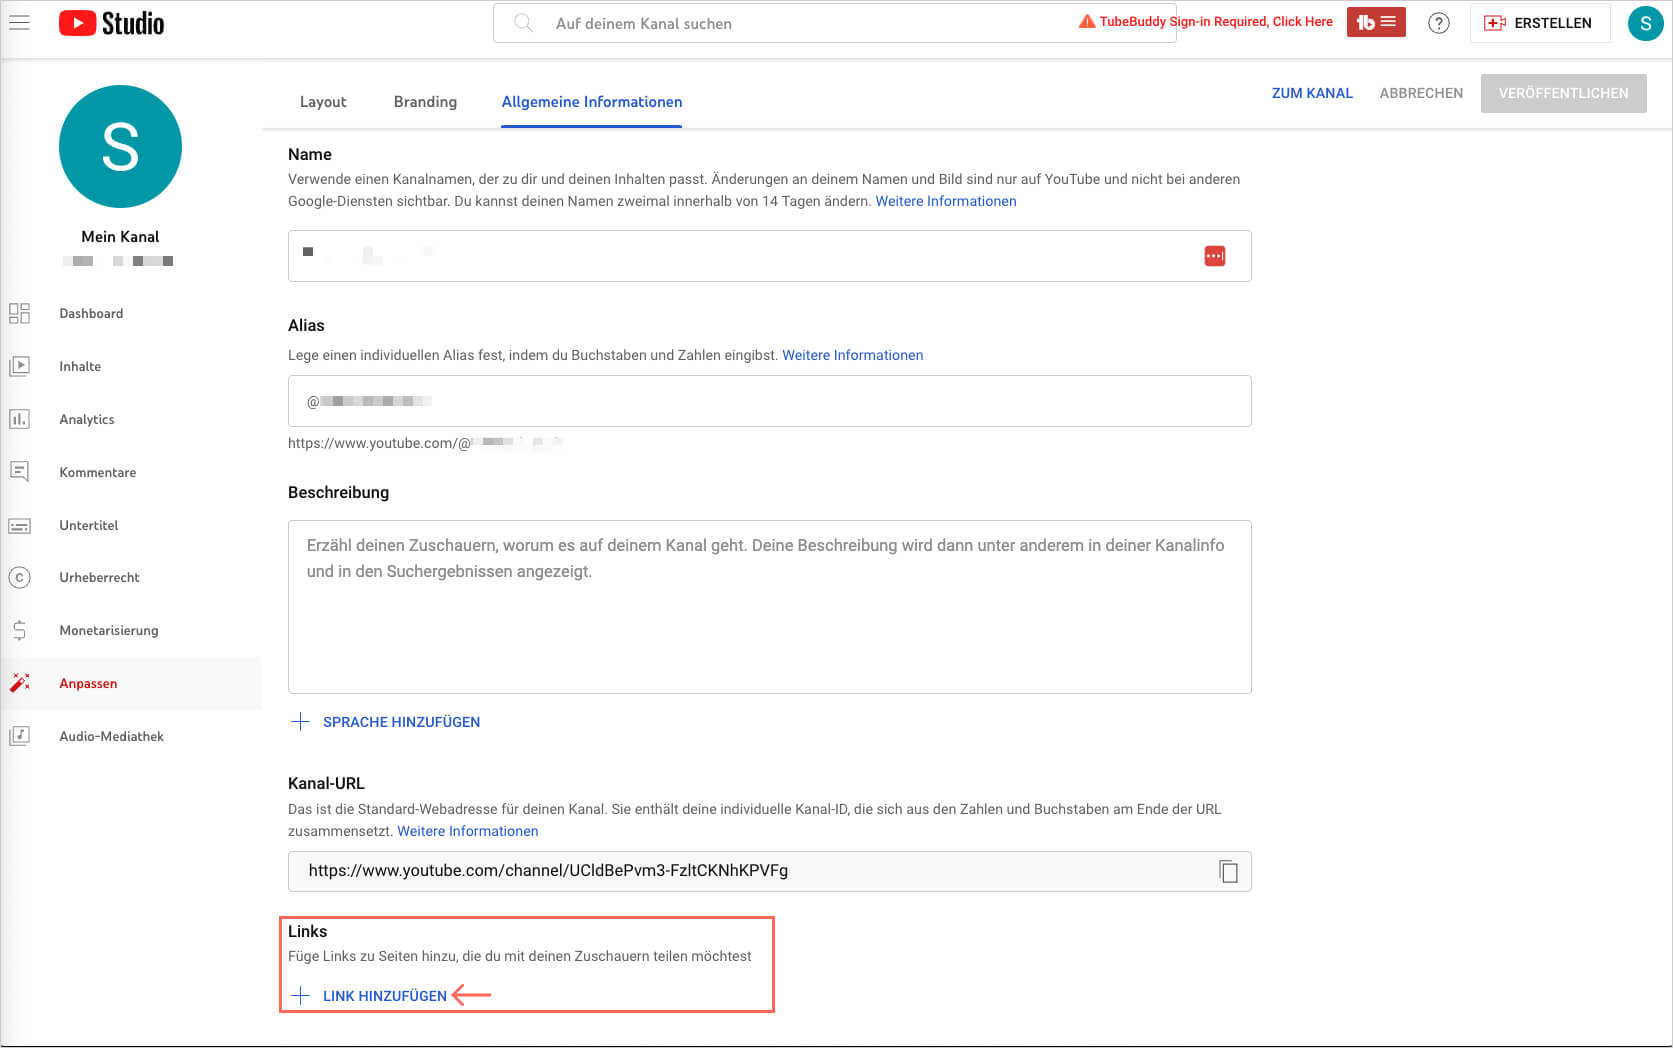1673x1048 pixels.
Task: Click the account avatar in header
Action: 1645,23
